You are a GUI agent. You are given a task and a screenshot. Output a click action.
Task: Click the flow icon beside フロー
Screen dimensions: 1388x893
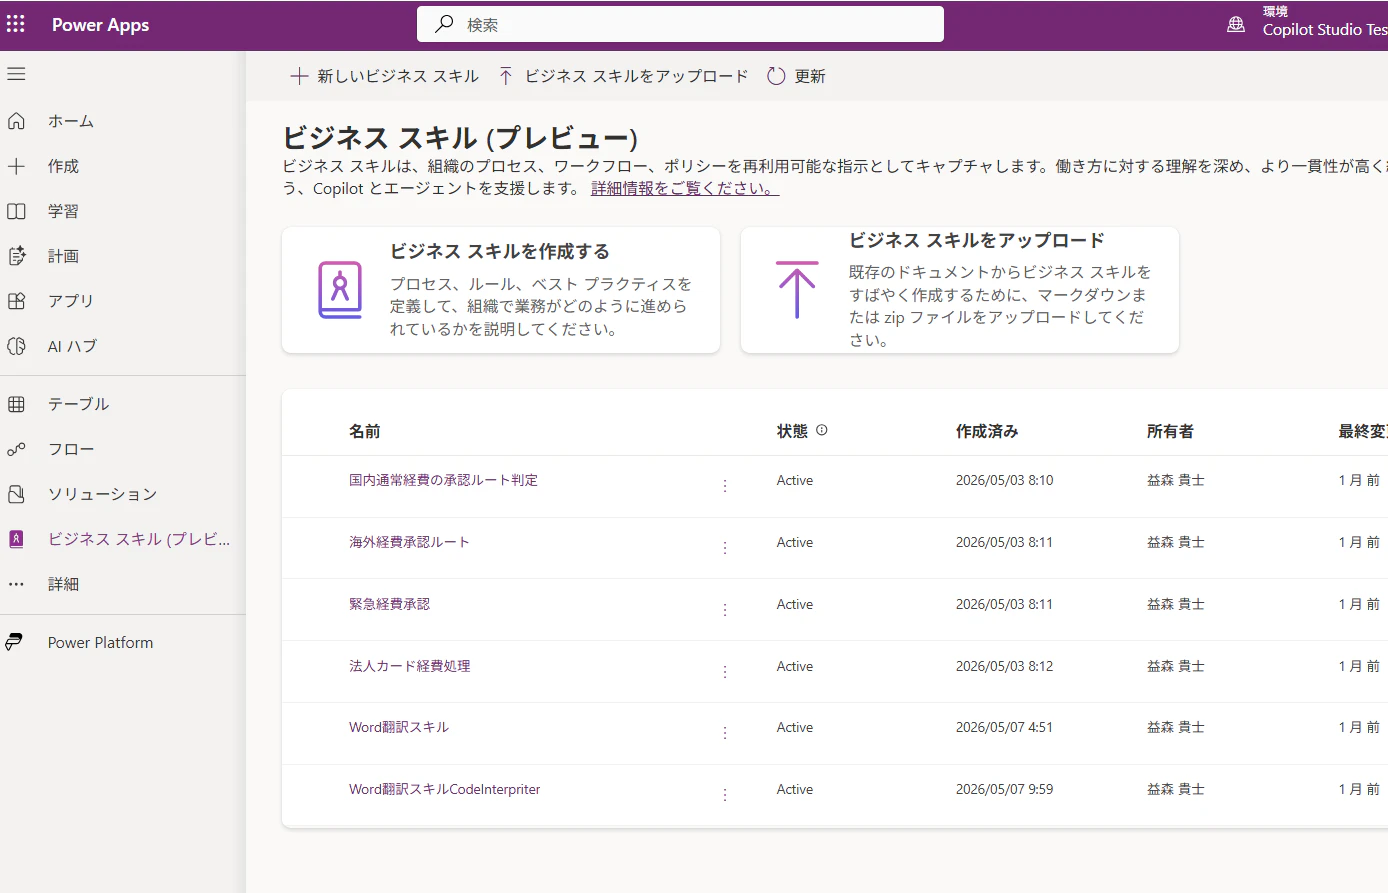[x=16, y=449]
